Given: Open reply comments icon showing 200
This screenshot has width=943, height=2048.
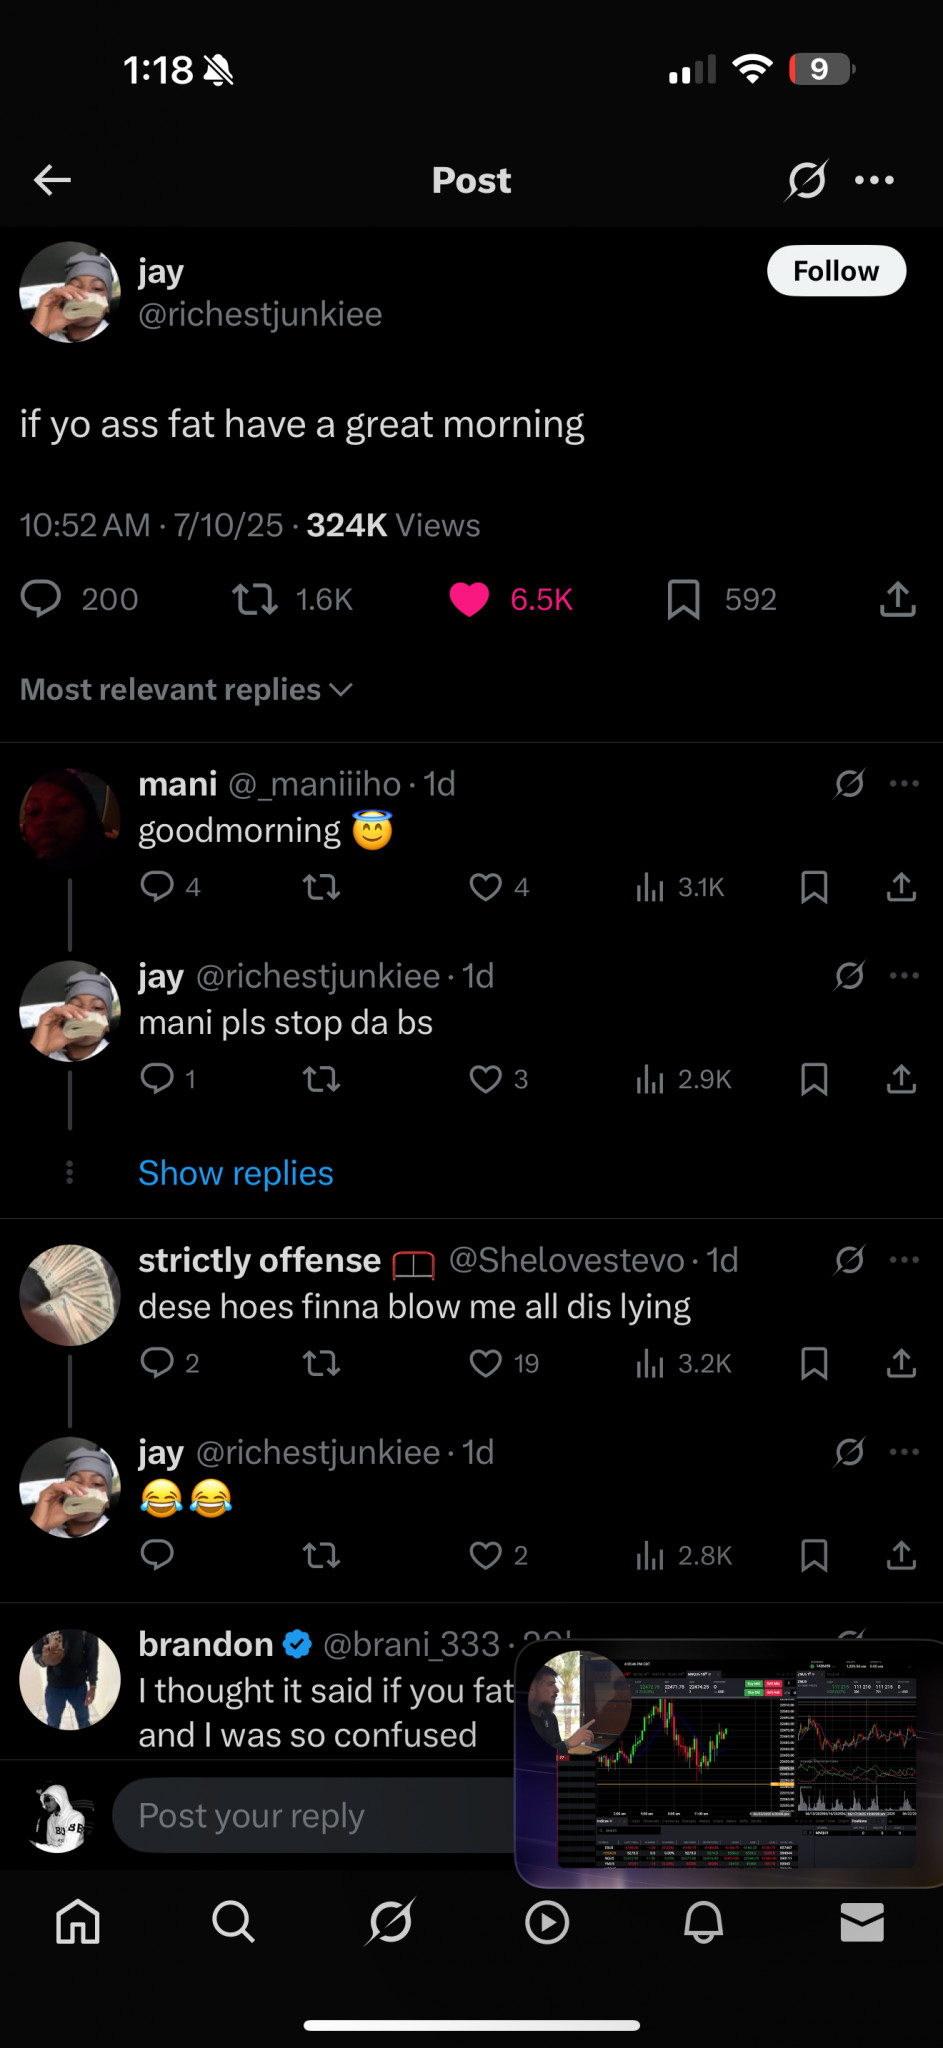Looking at the screenshot, I should [x=42, y=599].
